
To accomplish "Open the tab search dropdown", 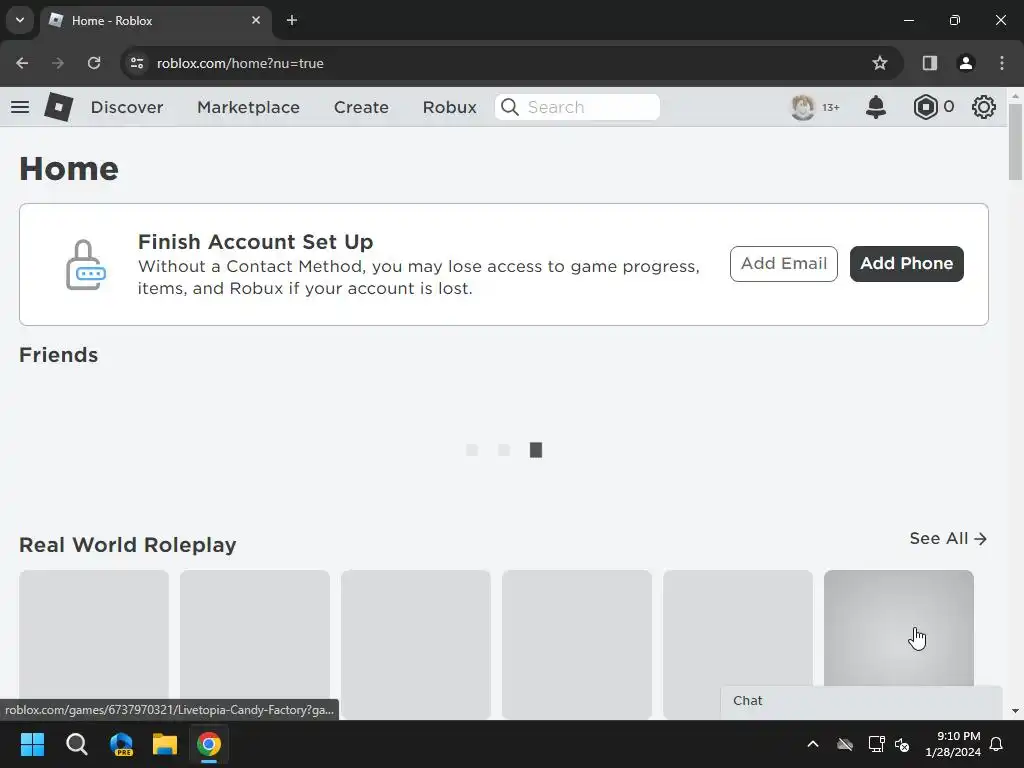I will coord(20,20).
